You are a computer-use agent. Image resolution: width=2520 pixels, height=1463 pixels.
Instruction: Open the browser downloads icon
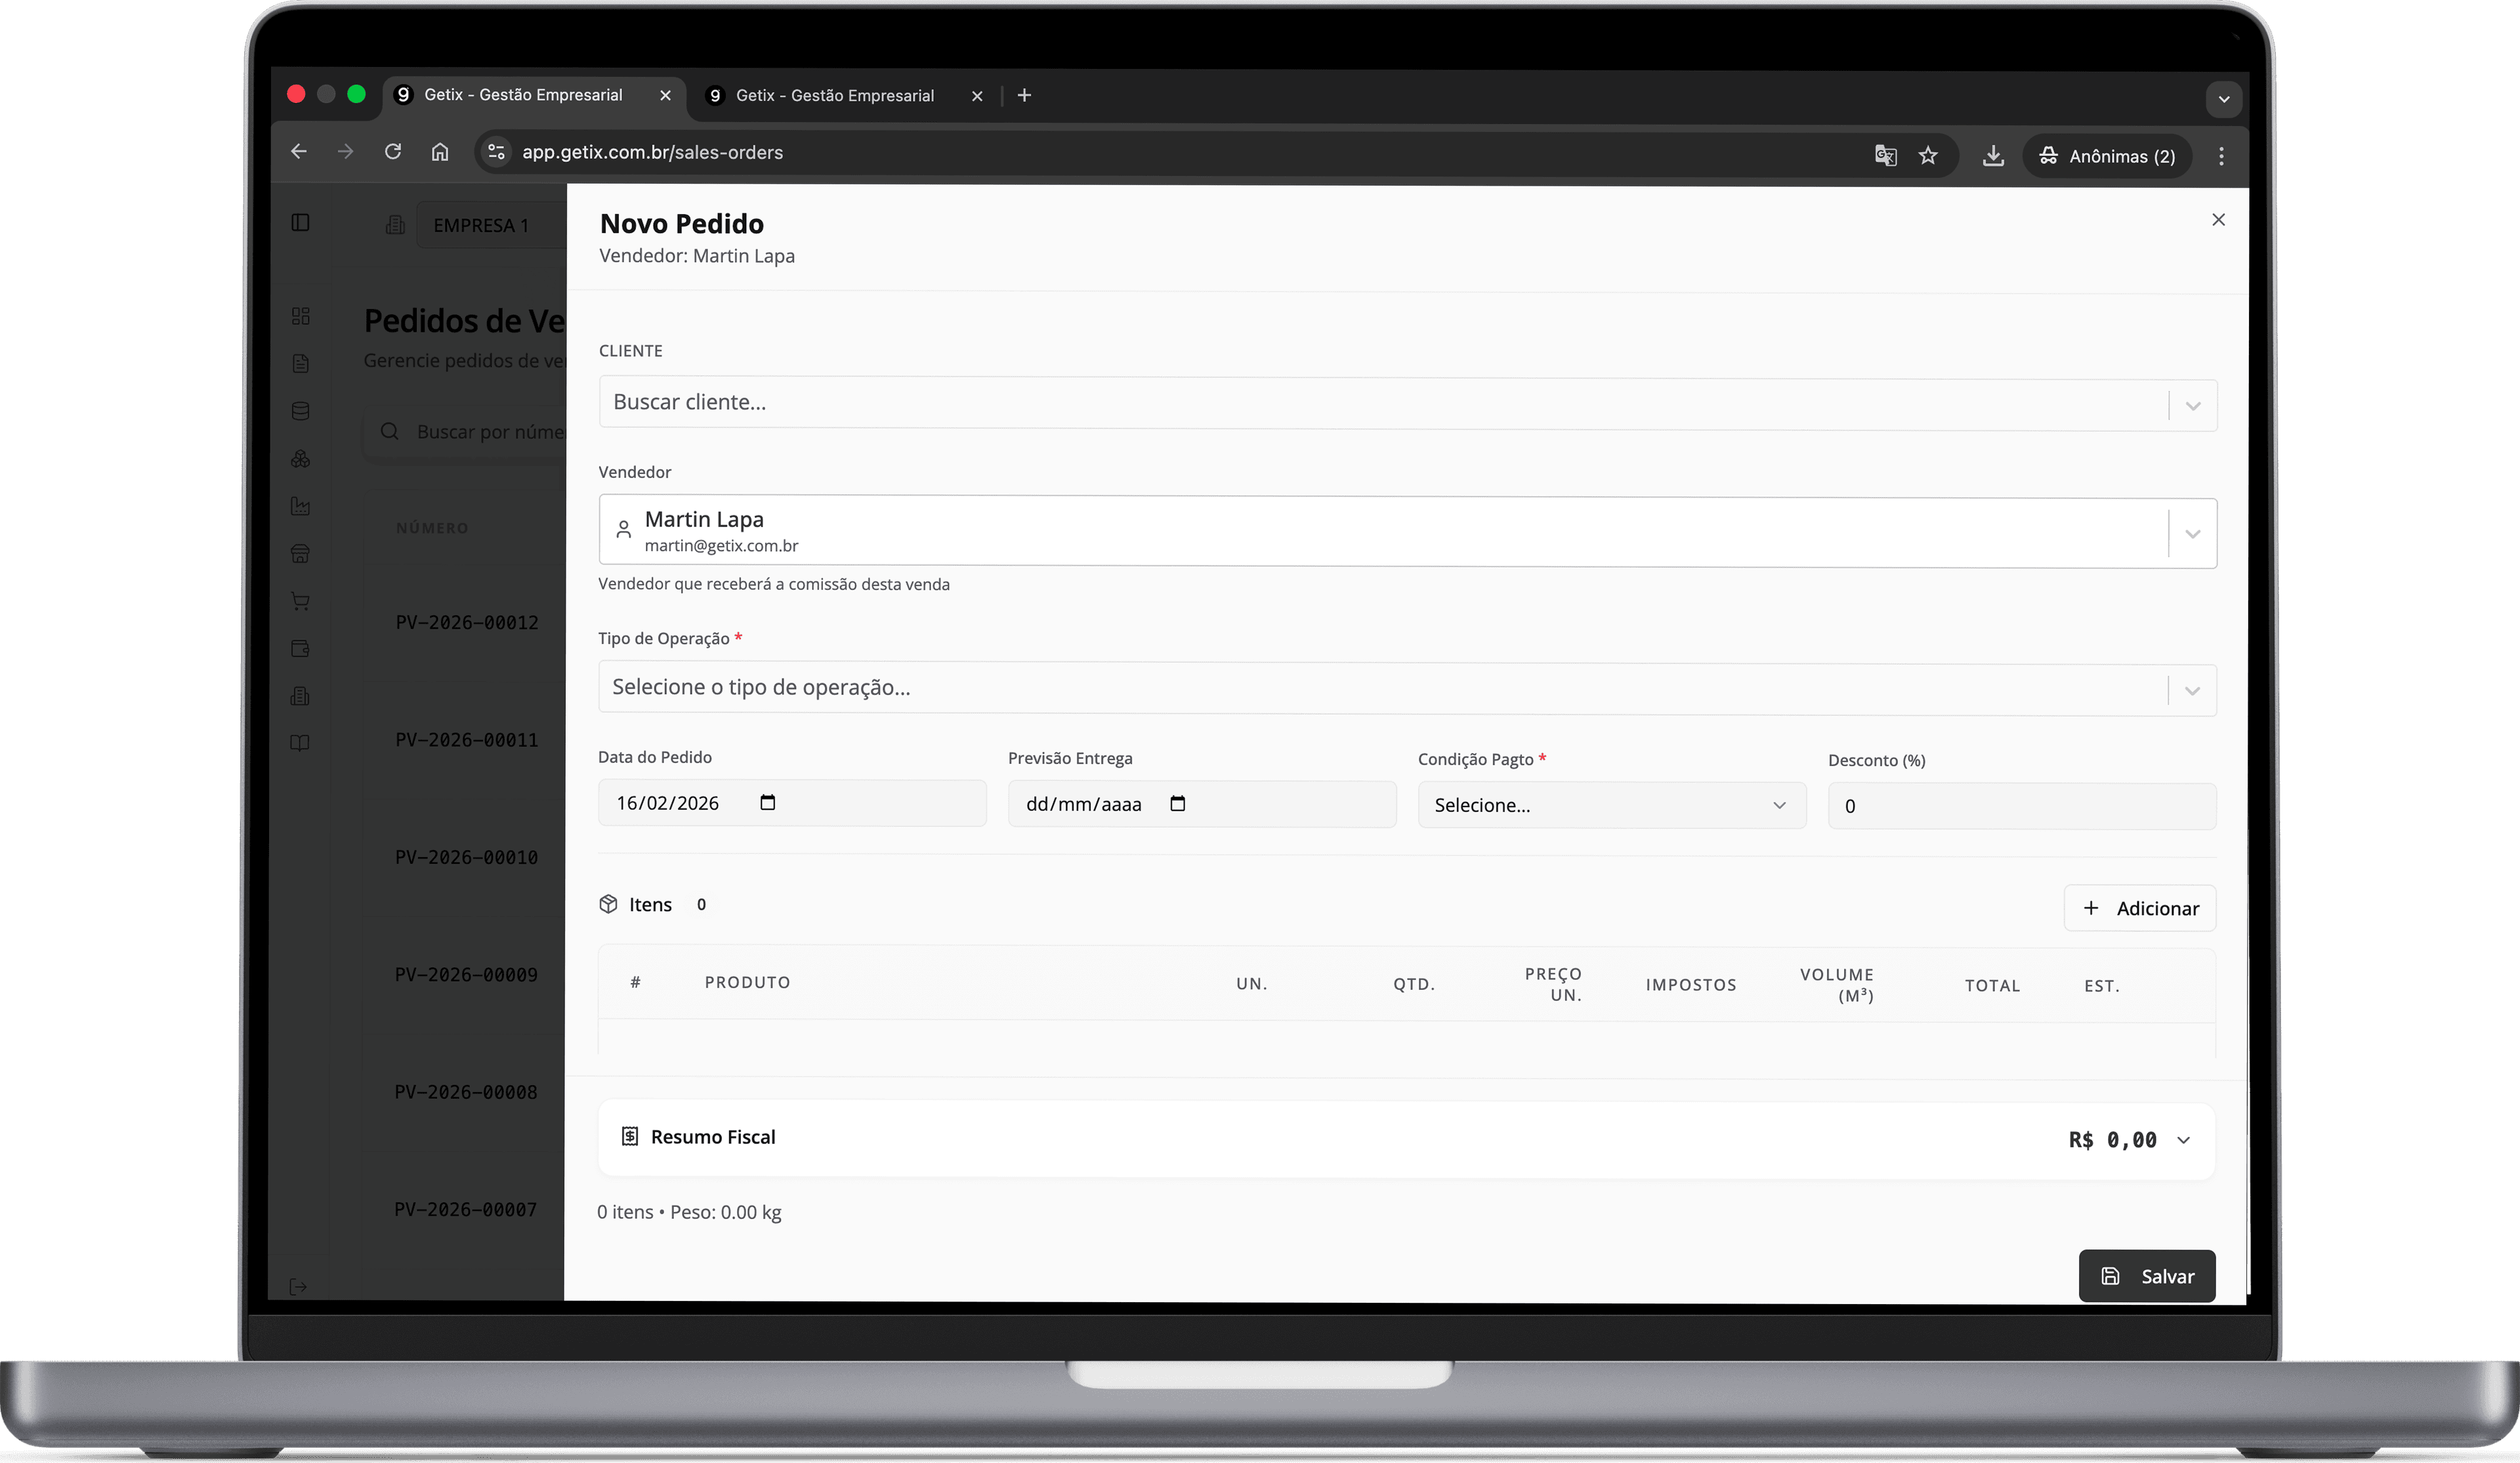[1993, 155]
